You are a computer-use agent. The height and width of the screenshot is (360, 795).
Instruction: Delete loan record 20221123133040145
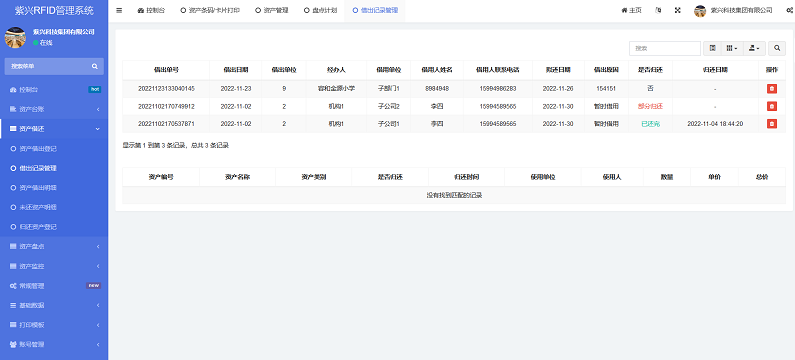point(772,89)
